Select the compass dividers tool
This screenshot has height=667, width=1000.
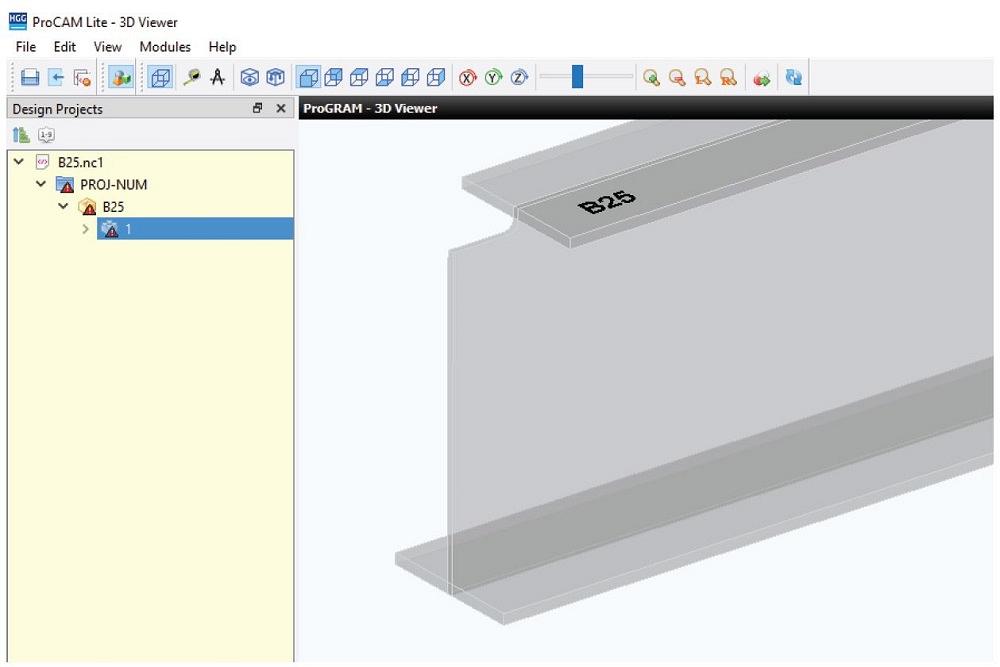(217, 78)
